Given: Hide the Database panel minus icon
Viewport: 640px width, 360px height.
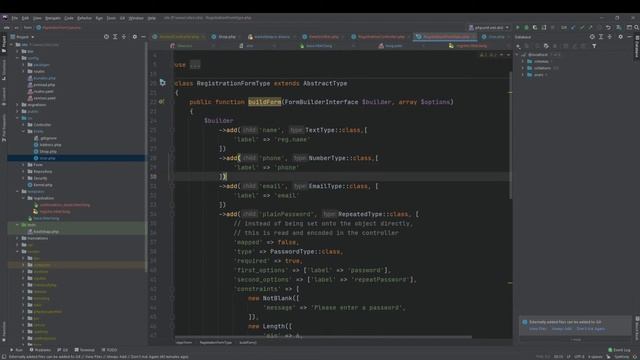Looking at the screenshot, I should tap(629, 37).
